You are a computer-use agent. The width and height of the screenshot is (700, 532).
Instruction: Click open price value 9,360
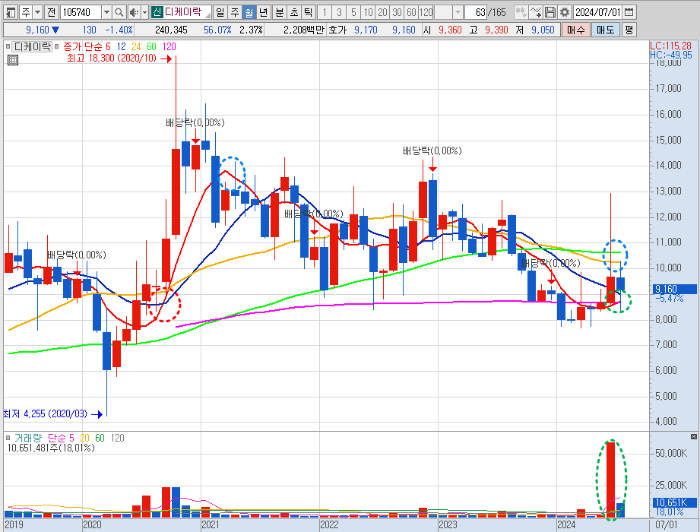click(x=450, y=30)
